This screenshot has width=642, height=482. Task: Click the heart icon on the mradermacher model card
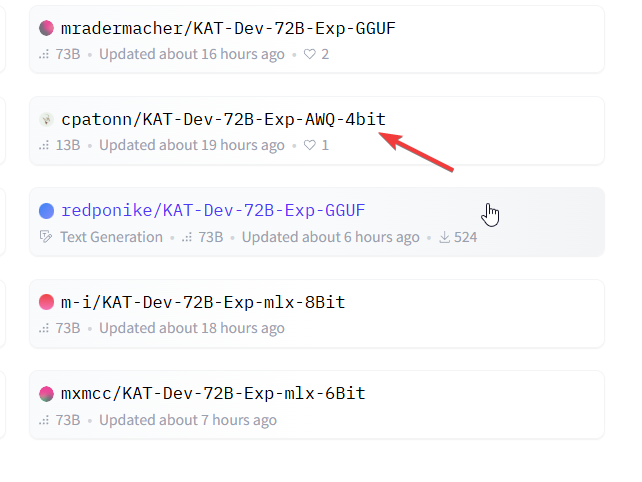tap(310, 54)
